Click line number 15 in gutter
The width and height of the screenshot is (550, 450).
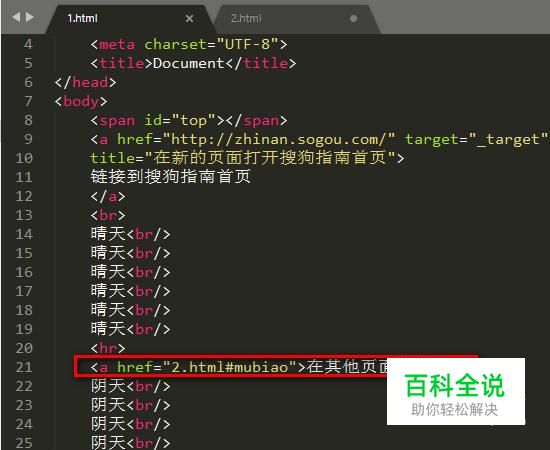click(x=24, y=253)
